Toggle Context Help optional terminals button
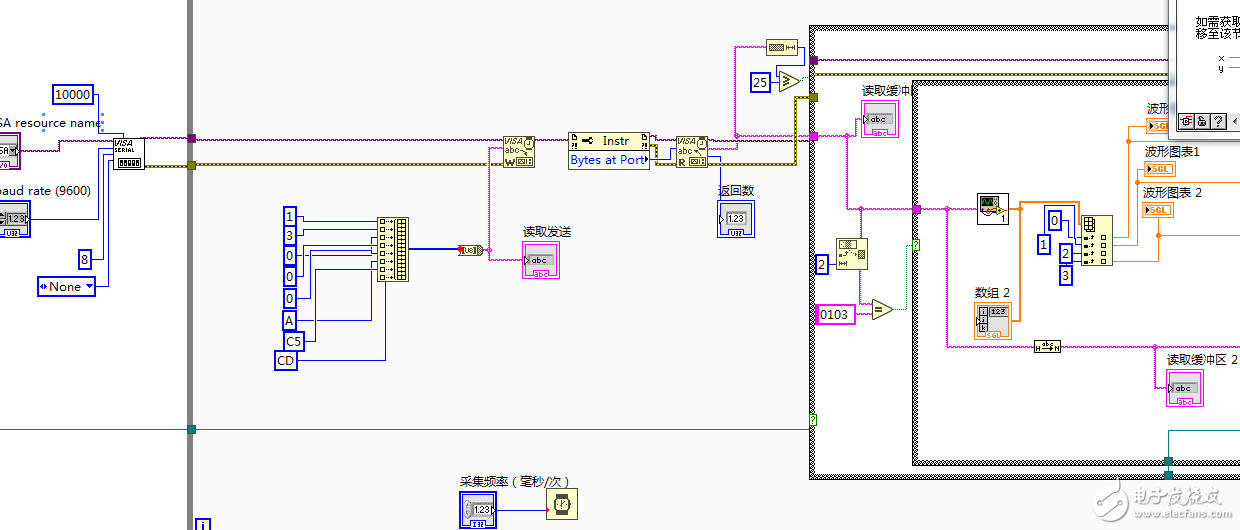This screenshot has width=1240, height=530. tap(1186, 120)
